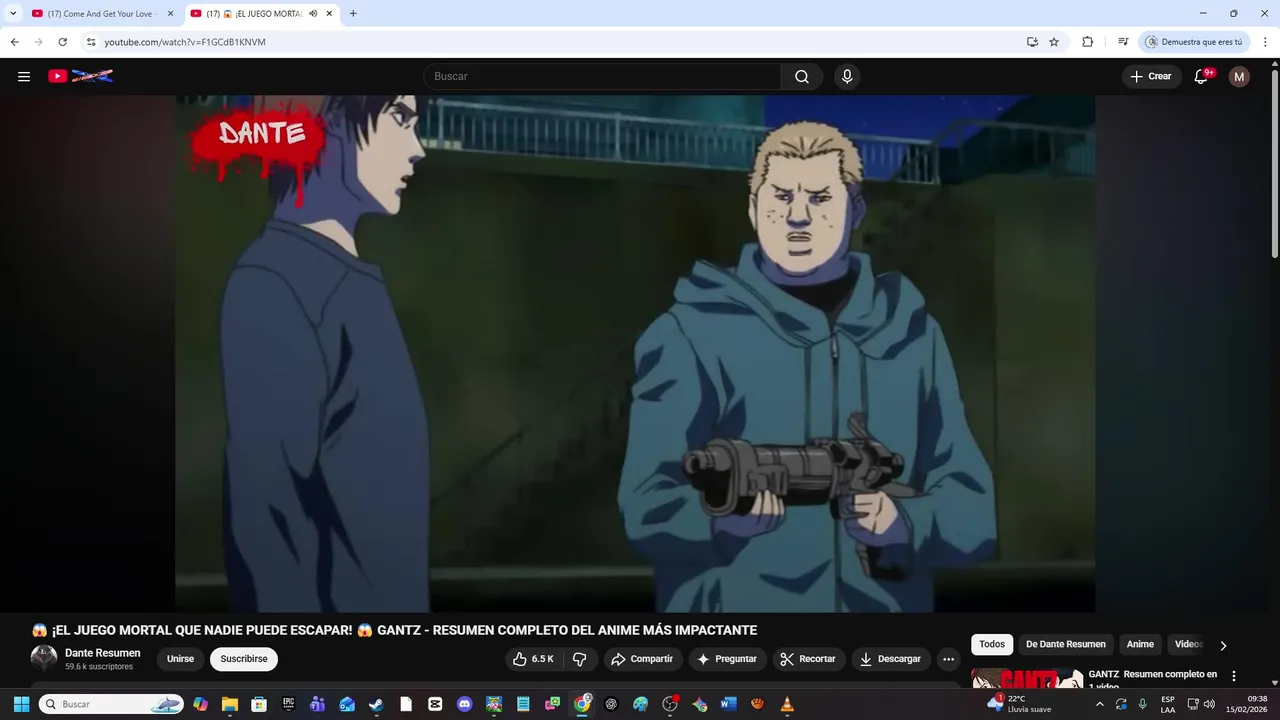Click the video title text
Viewport: 1280px width, 720px height.
(394, 630)
